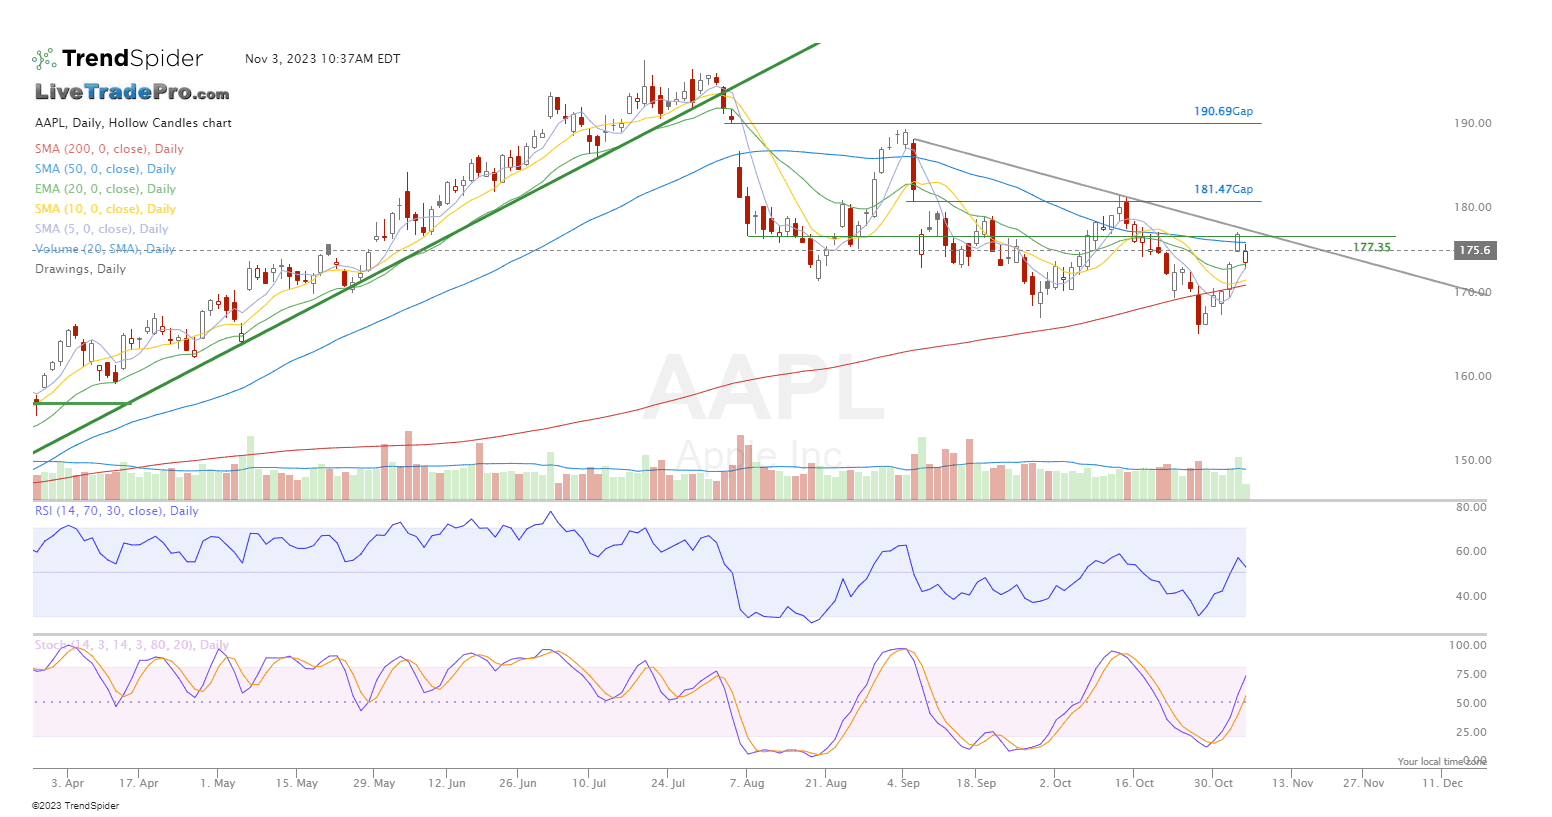Click the 16. Oct date label
Image resolution: width=1552 pixels, height=817 pixels.
(1134, 783)
